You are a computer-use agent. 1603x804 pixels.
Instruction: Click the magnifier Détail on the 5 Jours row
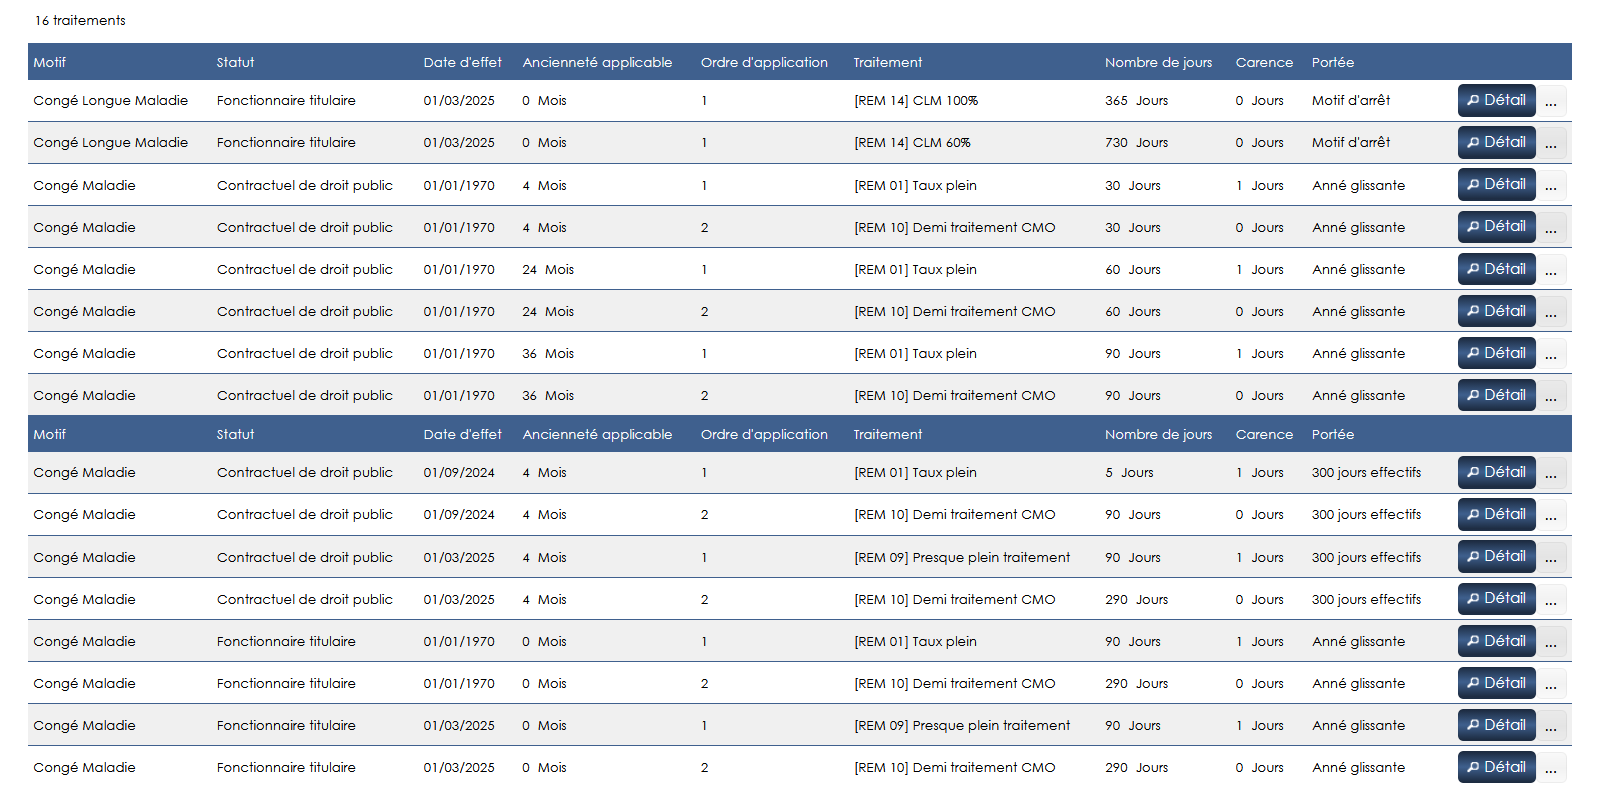point(1495,473)
